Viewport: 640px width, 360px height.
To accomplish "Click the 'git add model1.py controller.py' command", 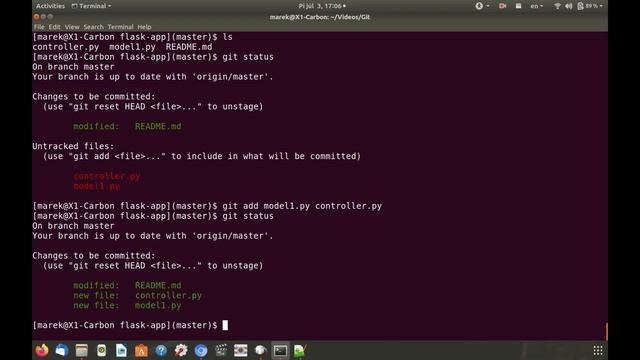I will pos(302,206).
